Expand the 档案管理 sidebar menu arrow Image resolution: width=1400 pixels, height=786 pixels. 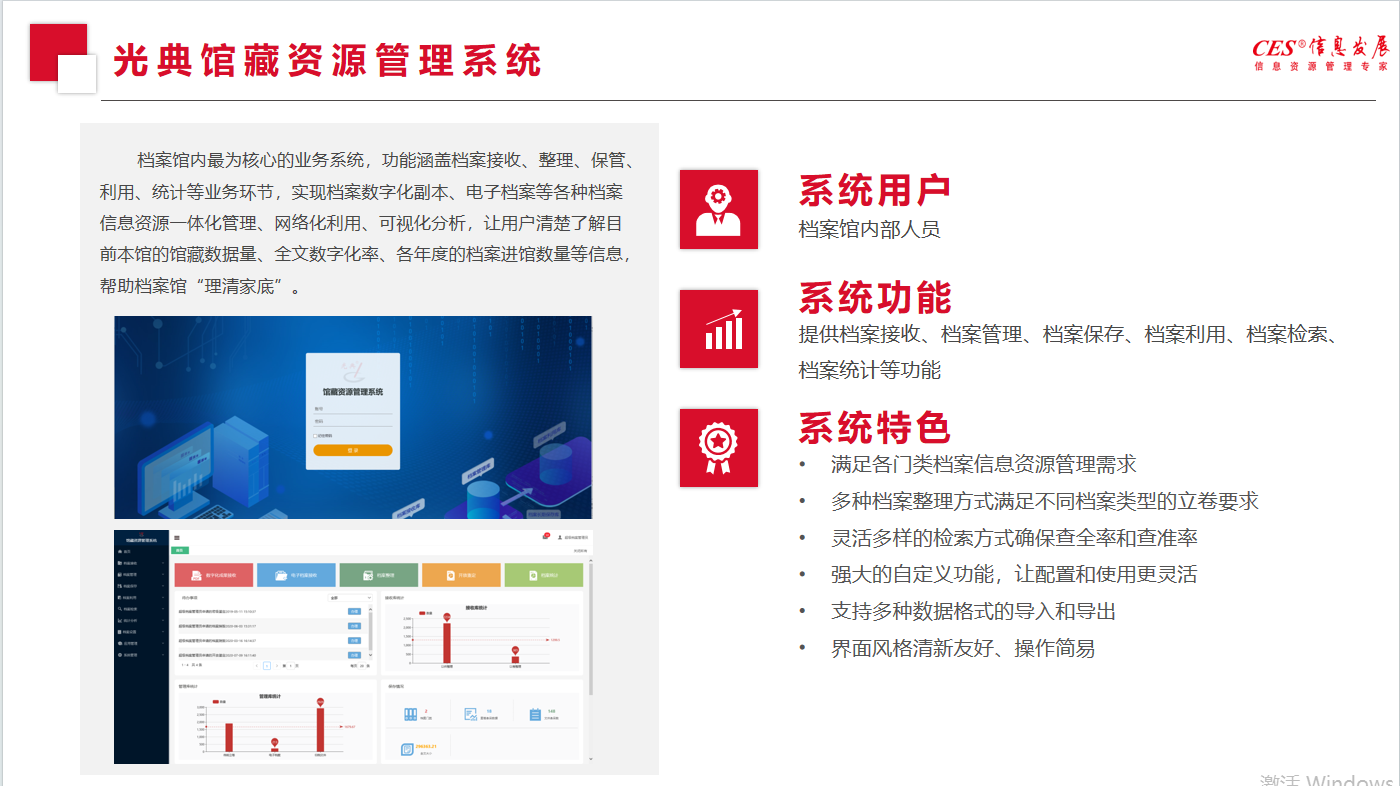coord(163,574)
